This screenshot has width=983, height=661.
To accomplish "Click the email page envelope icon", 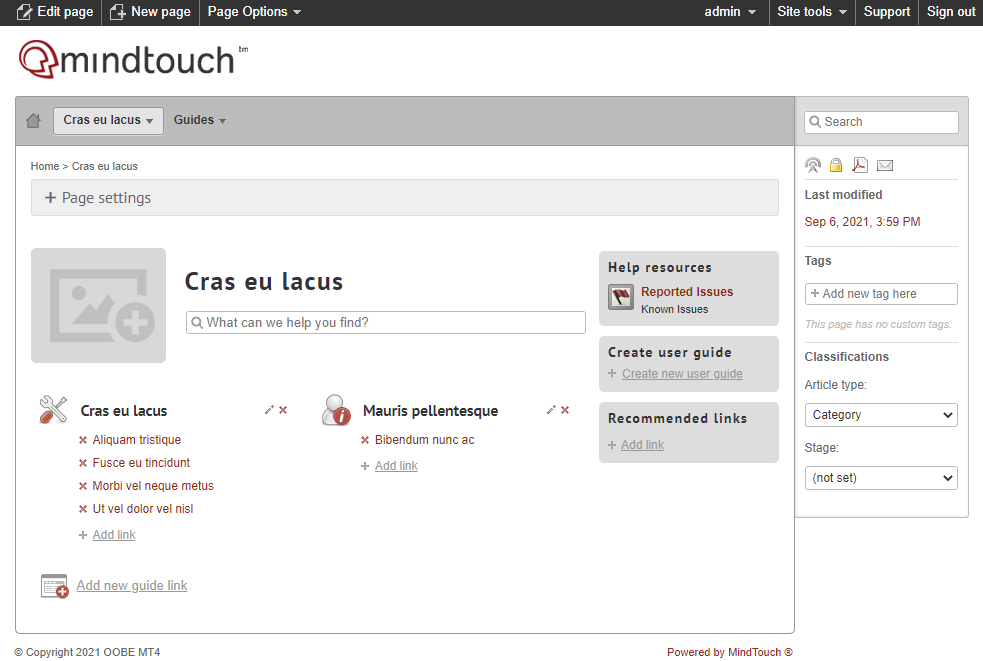I will pyautogui.click(x=885, y=165).
